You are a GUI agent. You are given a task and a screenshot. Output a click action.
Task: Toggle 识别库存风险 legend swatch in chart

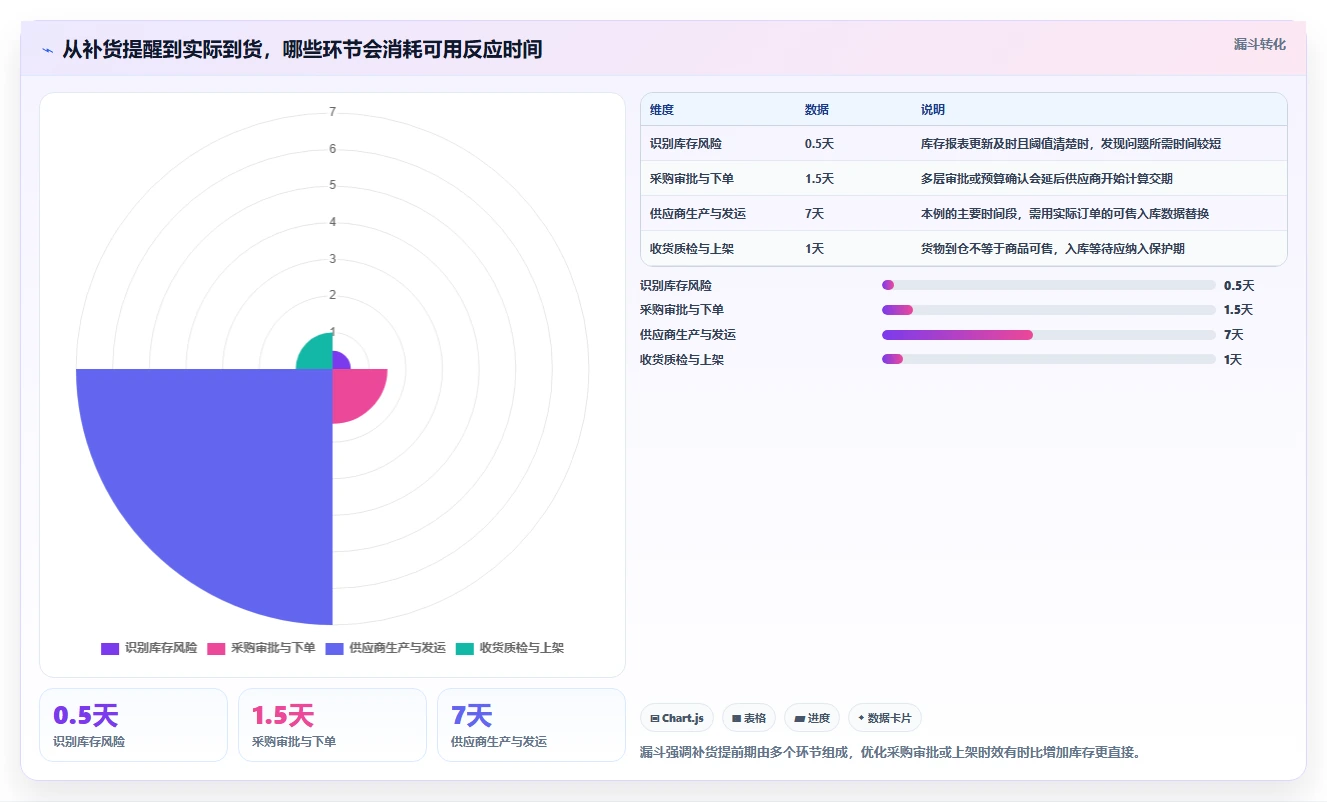(x=110, y=648)
